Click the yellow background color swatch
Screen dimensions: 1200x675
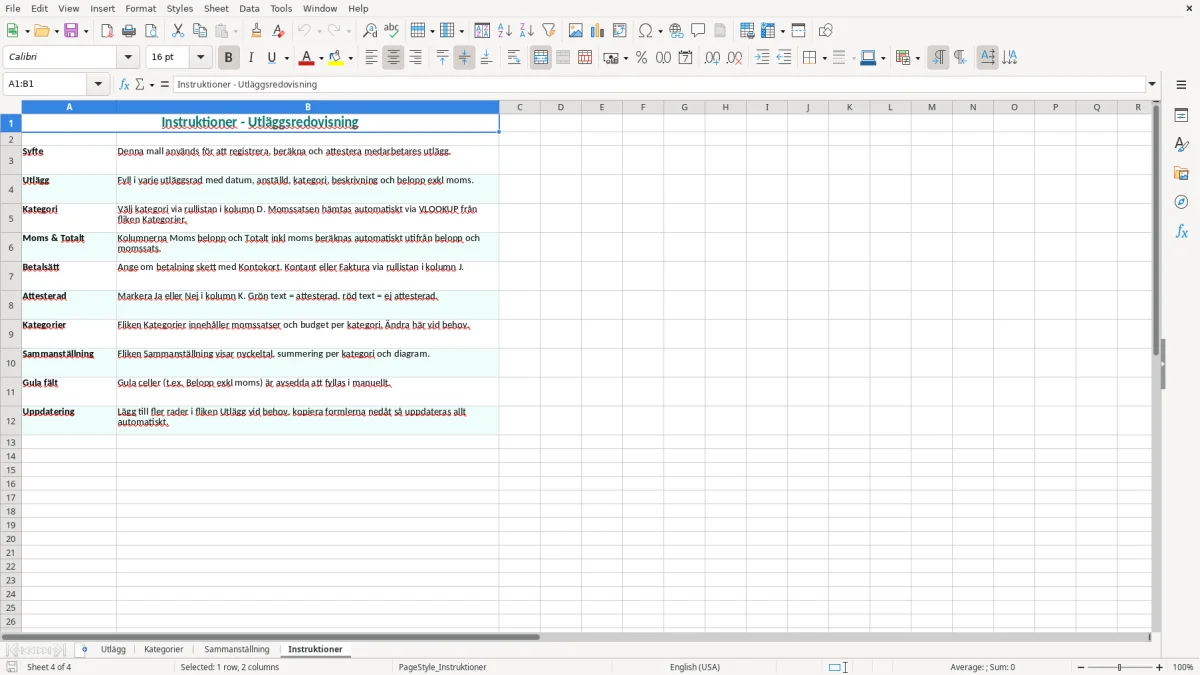336,58
